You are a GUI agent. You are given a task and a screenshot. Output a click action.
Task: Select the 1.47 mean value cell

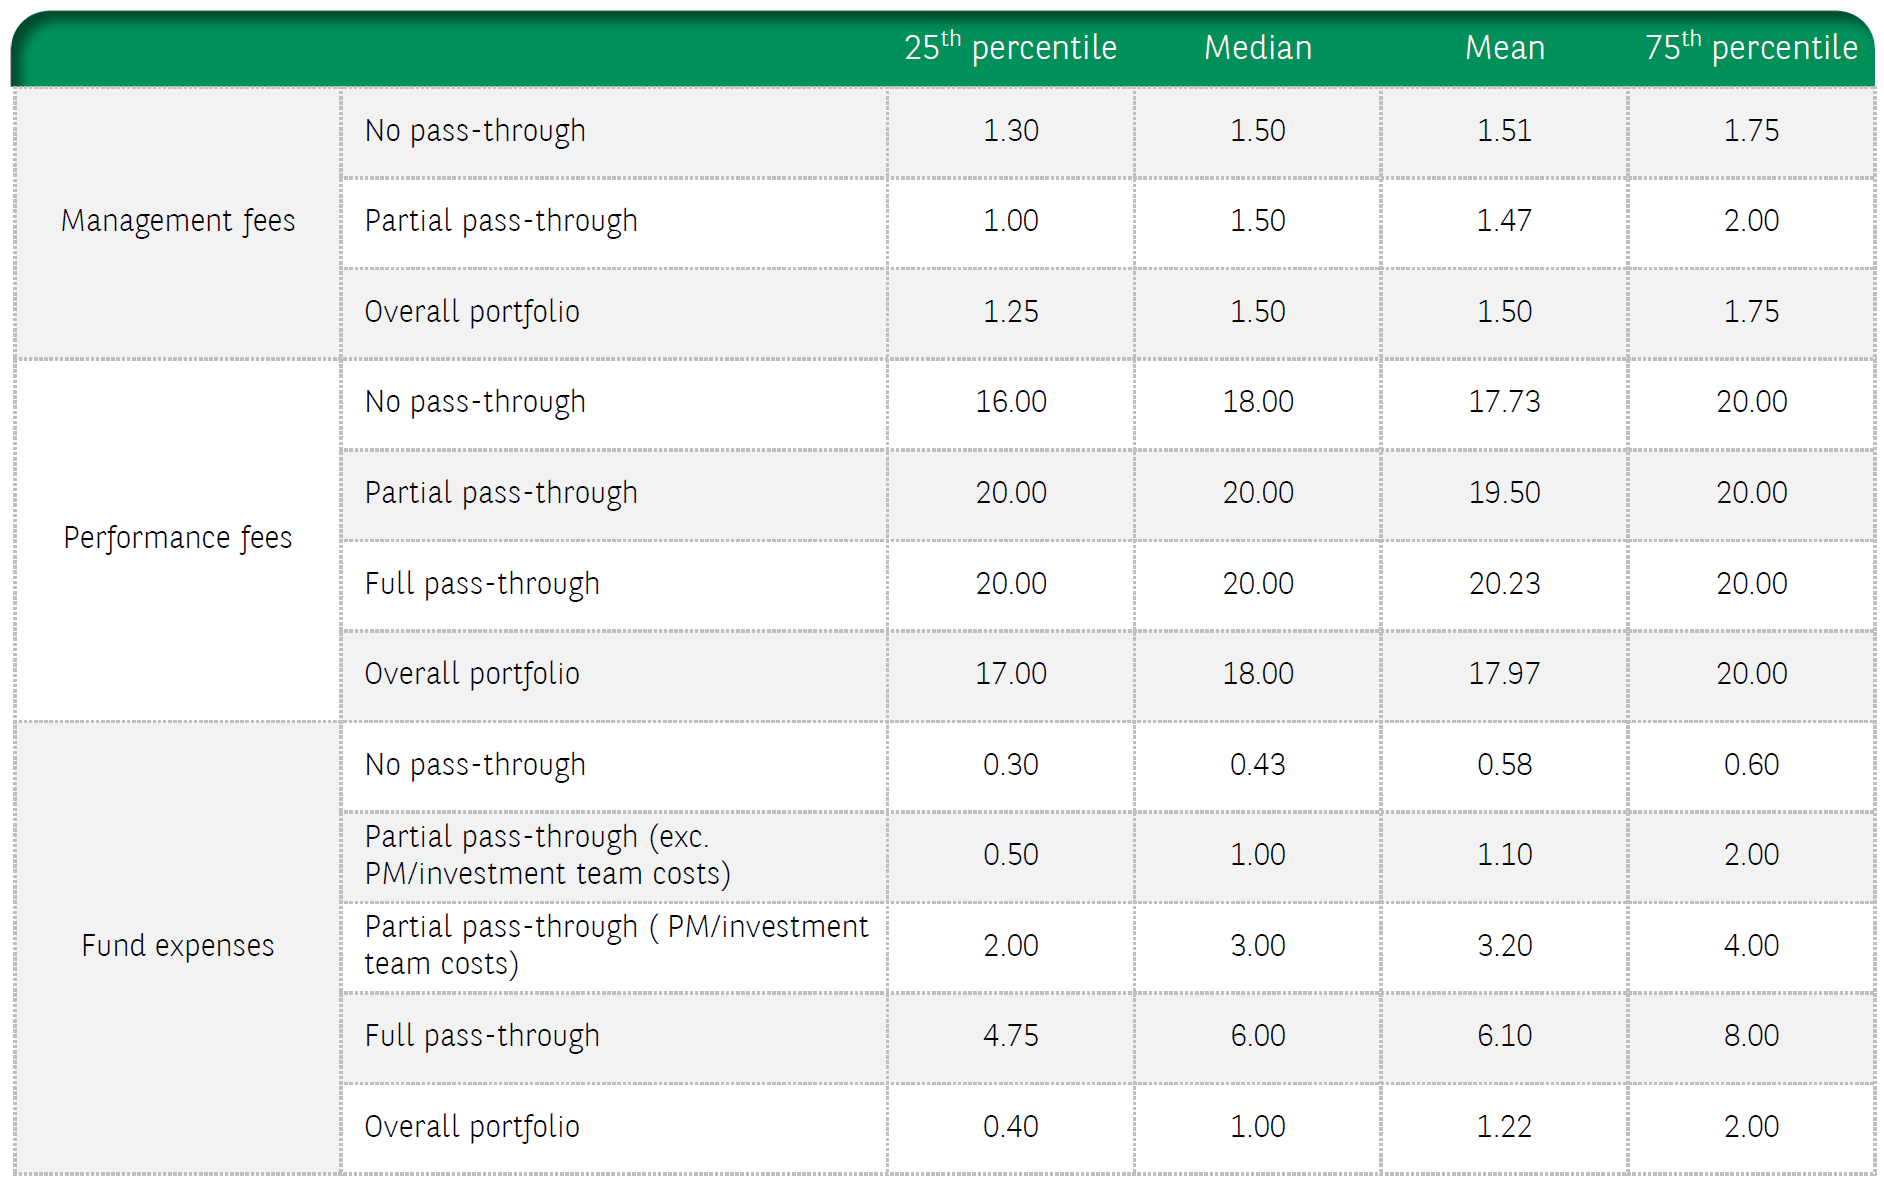pyautogui.click(x=1504, y=221)
